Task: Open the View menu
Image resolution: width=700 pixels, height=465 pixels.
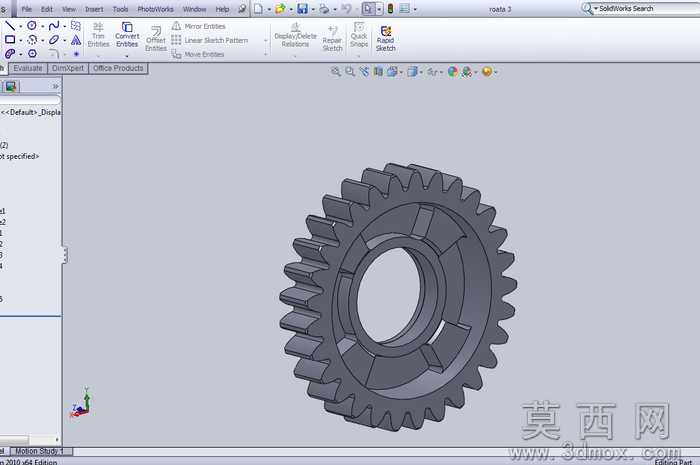Action: tap(69, 9)
